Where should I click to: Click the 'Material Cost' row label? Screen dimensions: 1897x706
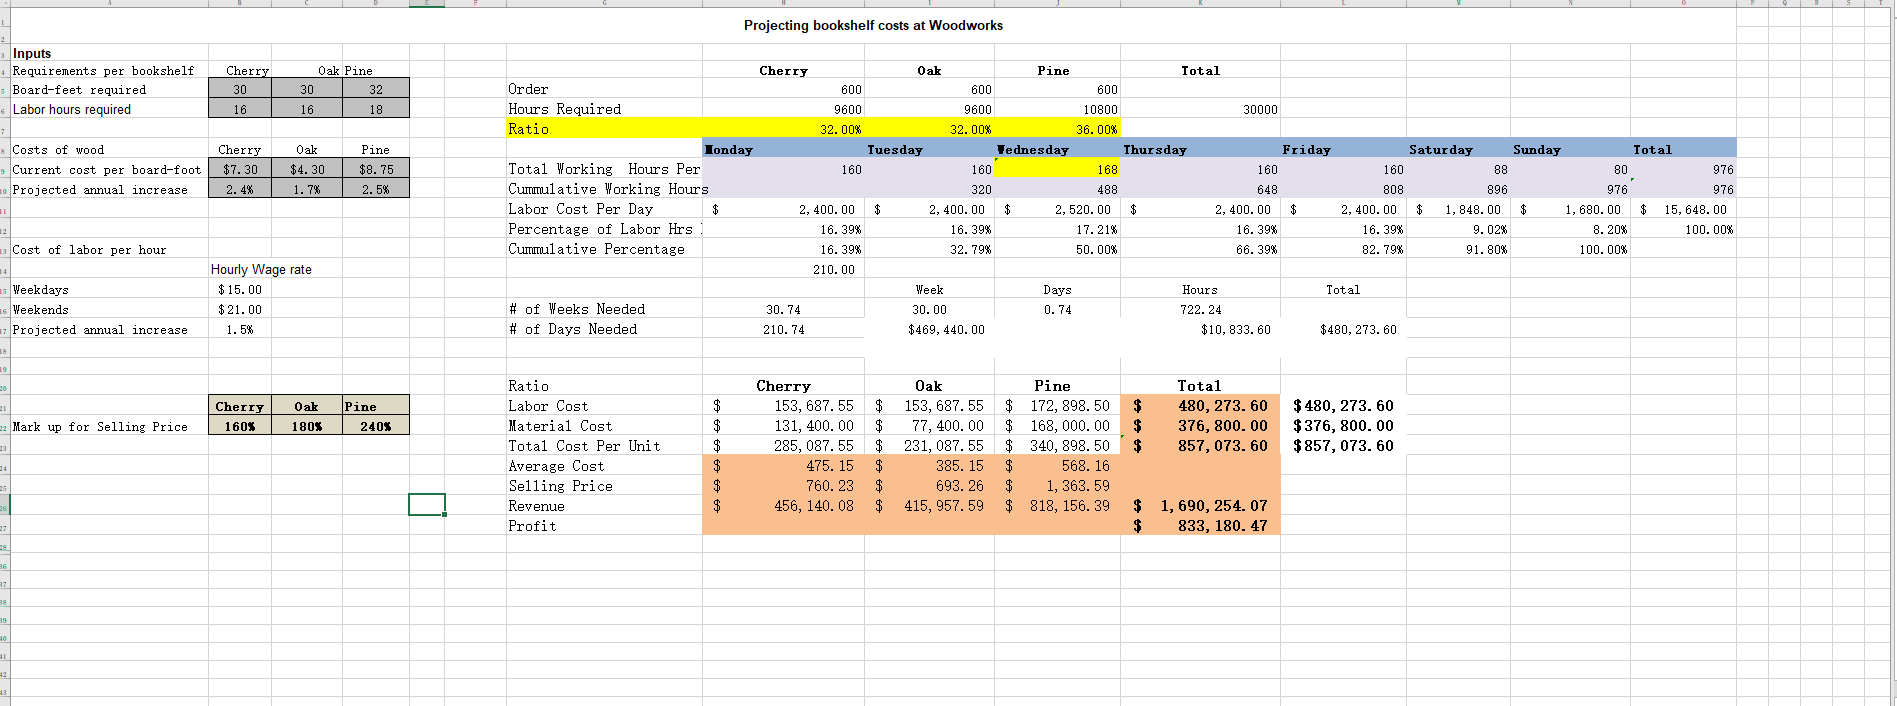pyautogui.click(x=560, y=426)
